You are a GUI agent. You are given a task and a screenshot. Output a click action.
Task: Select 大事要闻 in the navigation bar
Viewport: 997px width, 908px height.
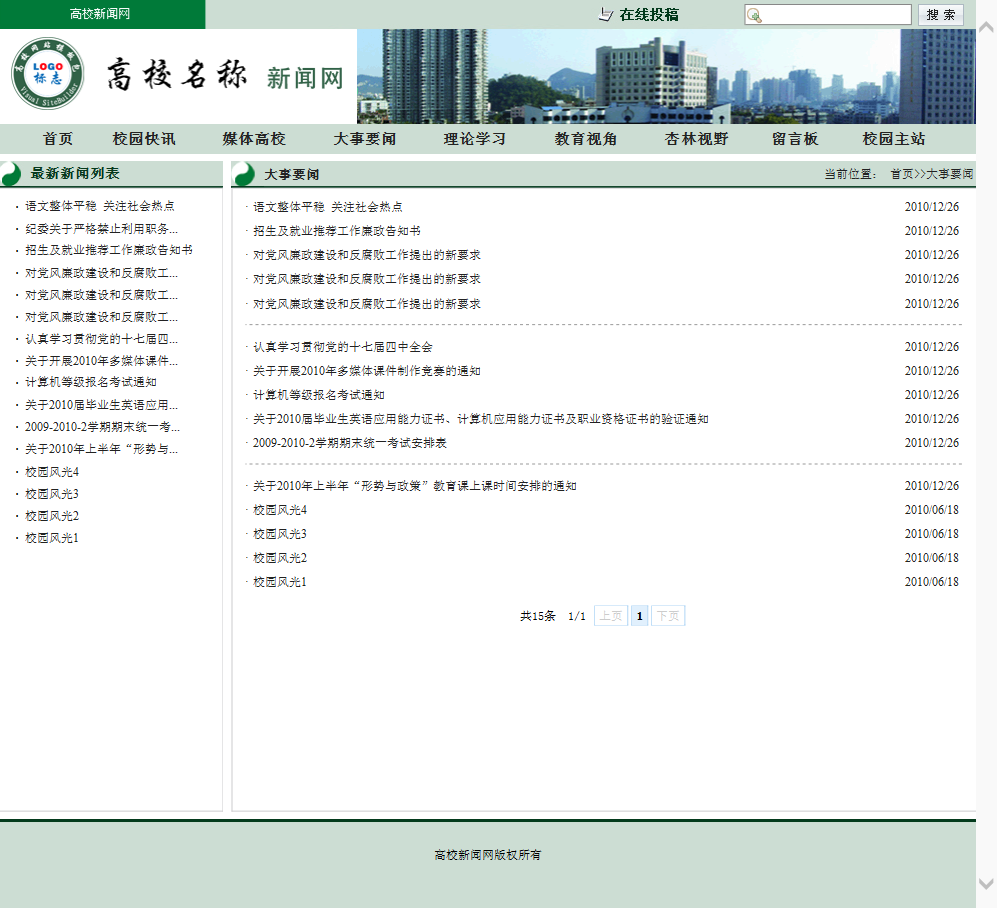click(x=364, y=139)
